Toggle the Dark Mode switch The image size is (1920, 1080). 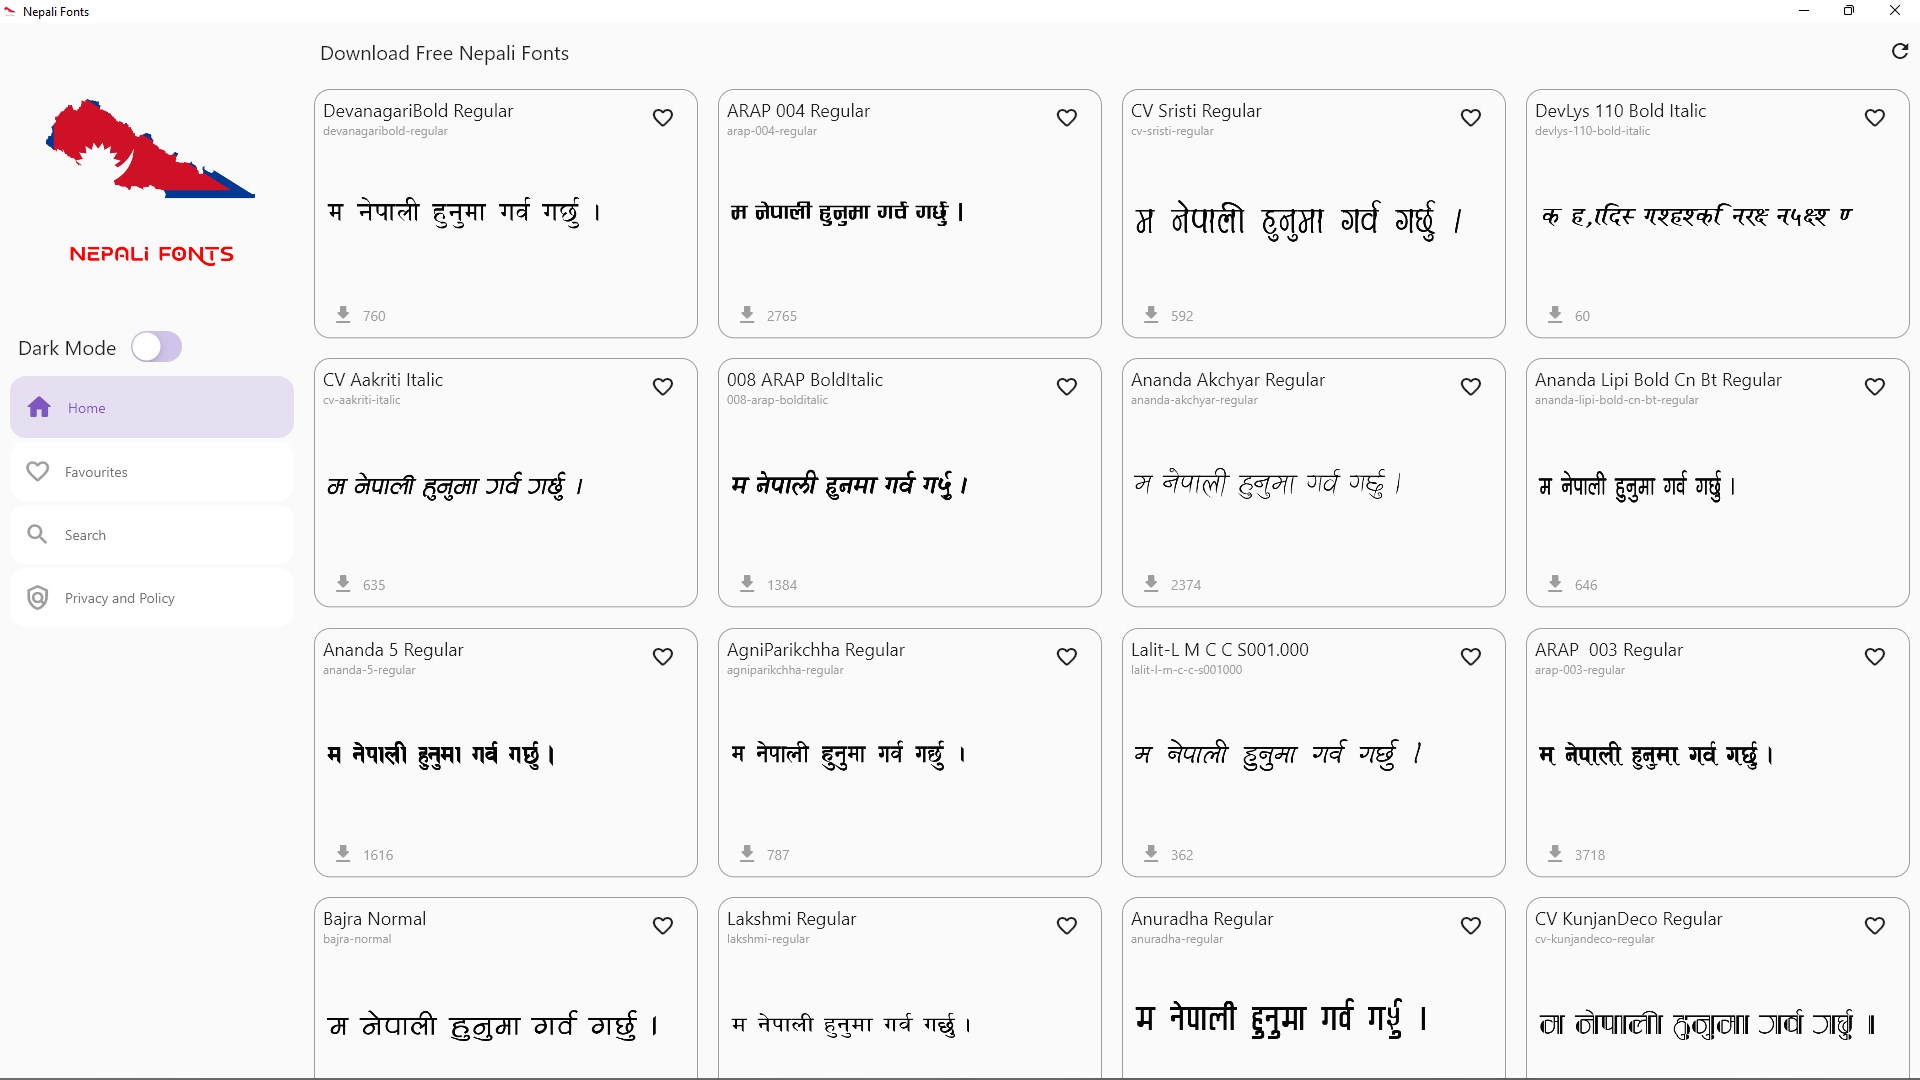tap(157, 347)
